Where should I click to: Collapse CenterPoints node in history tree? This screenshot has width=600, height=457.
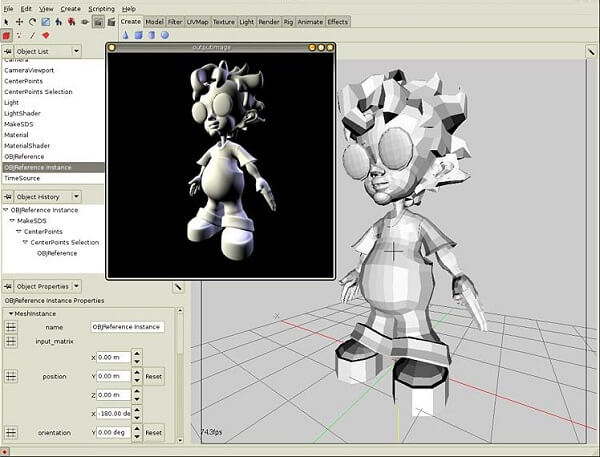pyautogui.click(x=19, y=231)
